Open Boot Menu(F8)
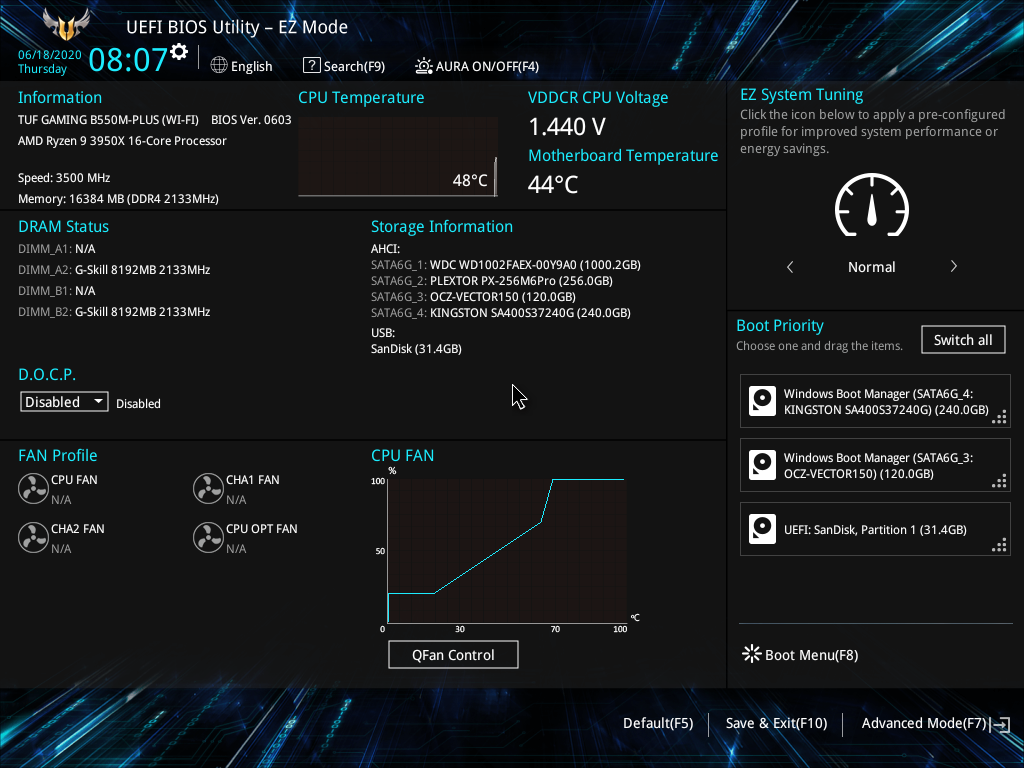 pos(800,654)
